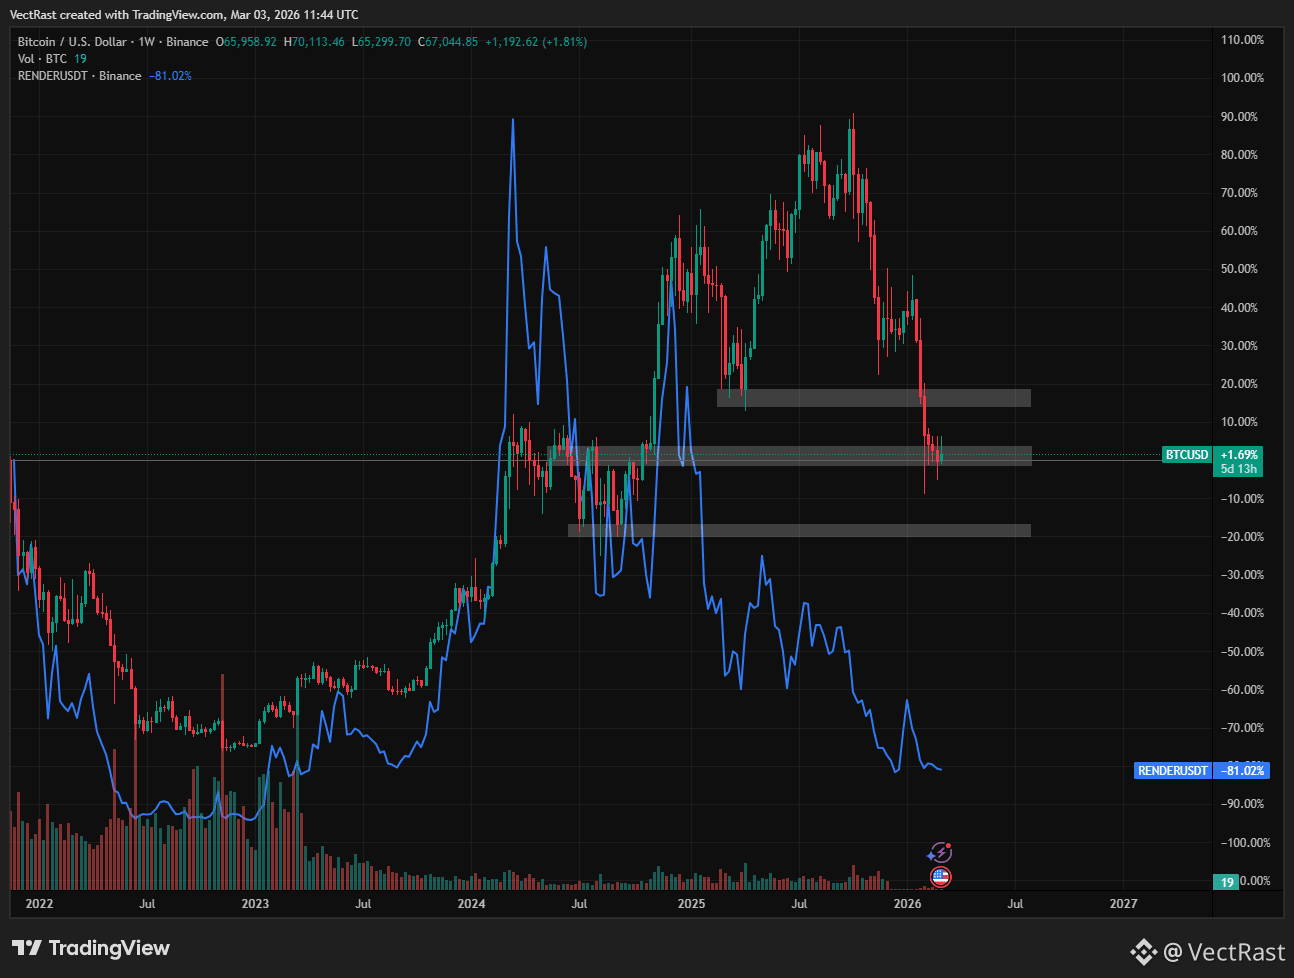Click the 80.00% price scale label
The width and height of the screenshot is (1294, 978).
[1239, 155]
